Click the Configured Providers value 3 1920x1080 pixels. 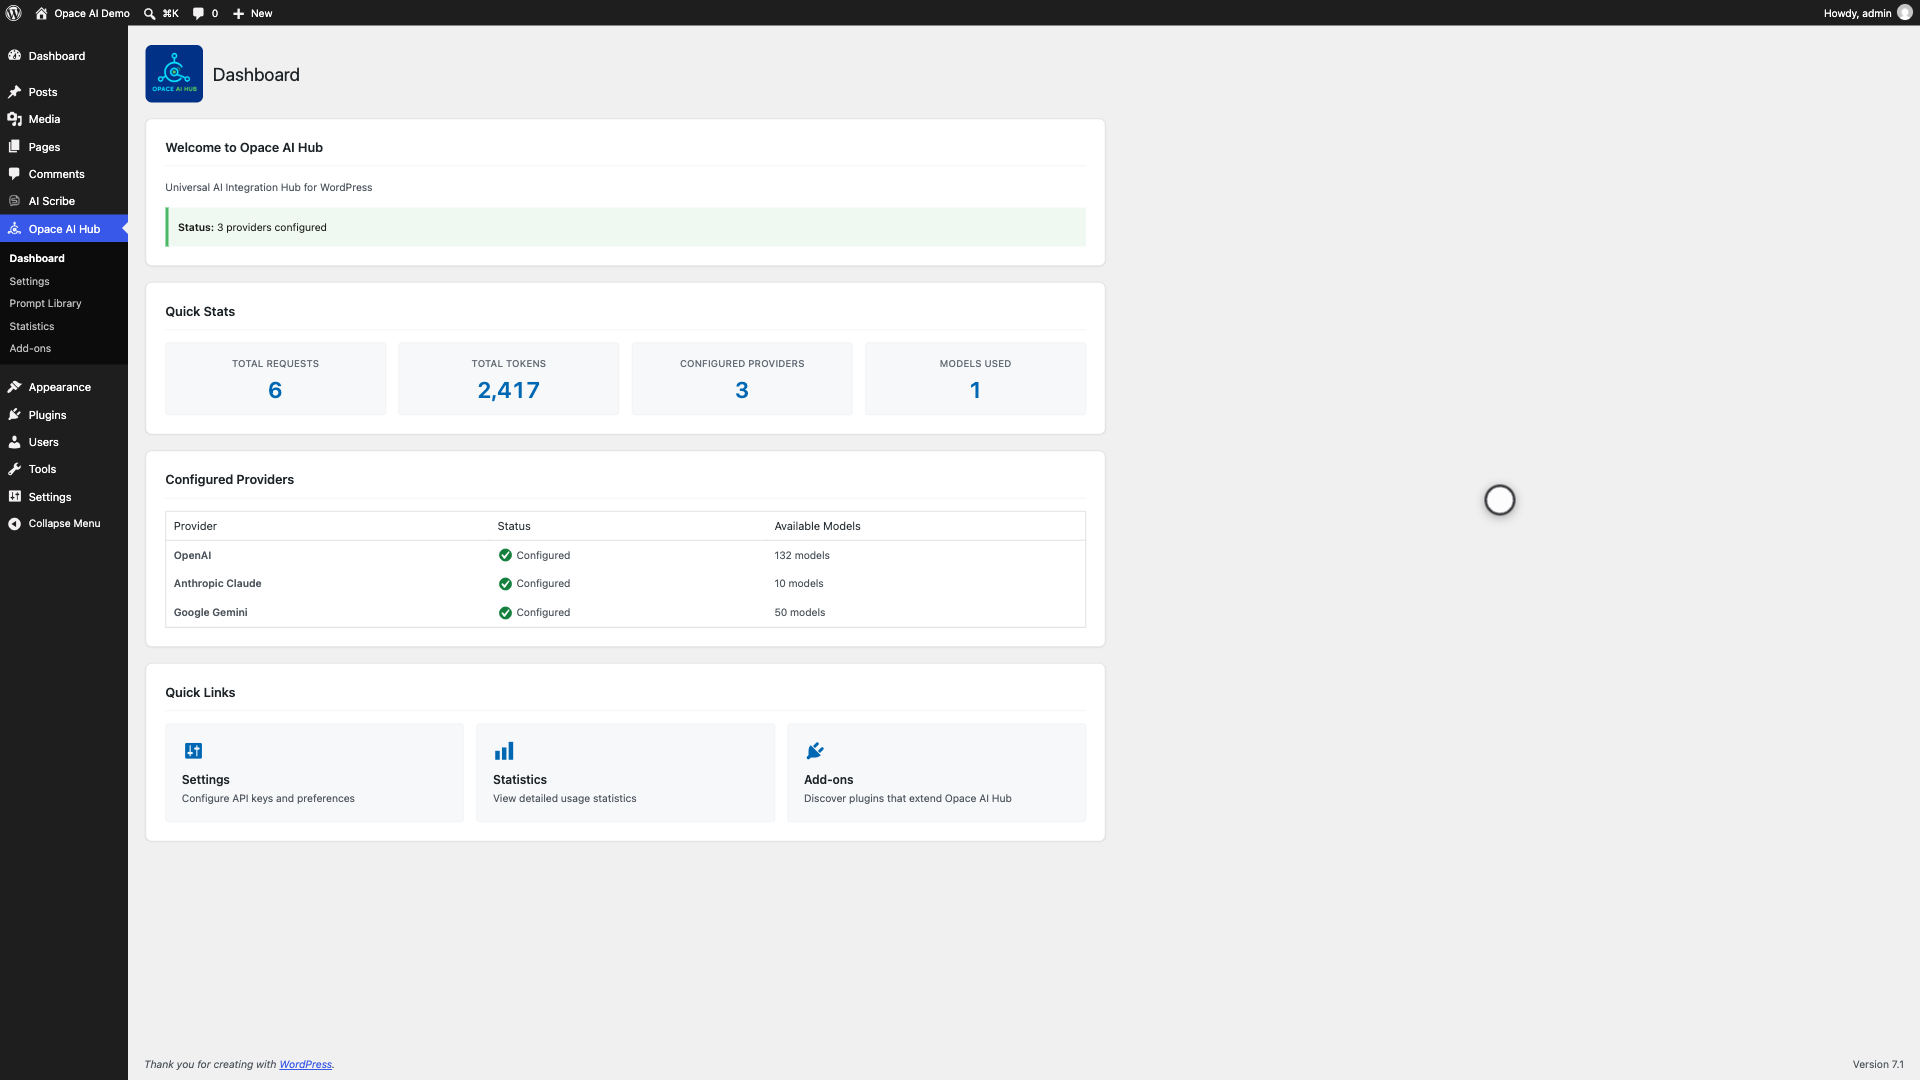click(742, 390)
